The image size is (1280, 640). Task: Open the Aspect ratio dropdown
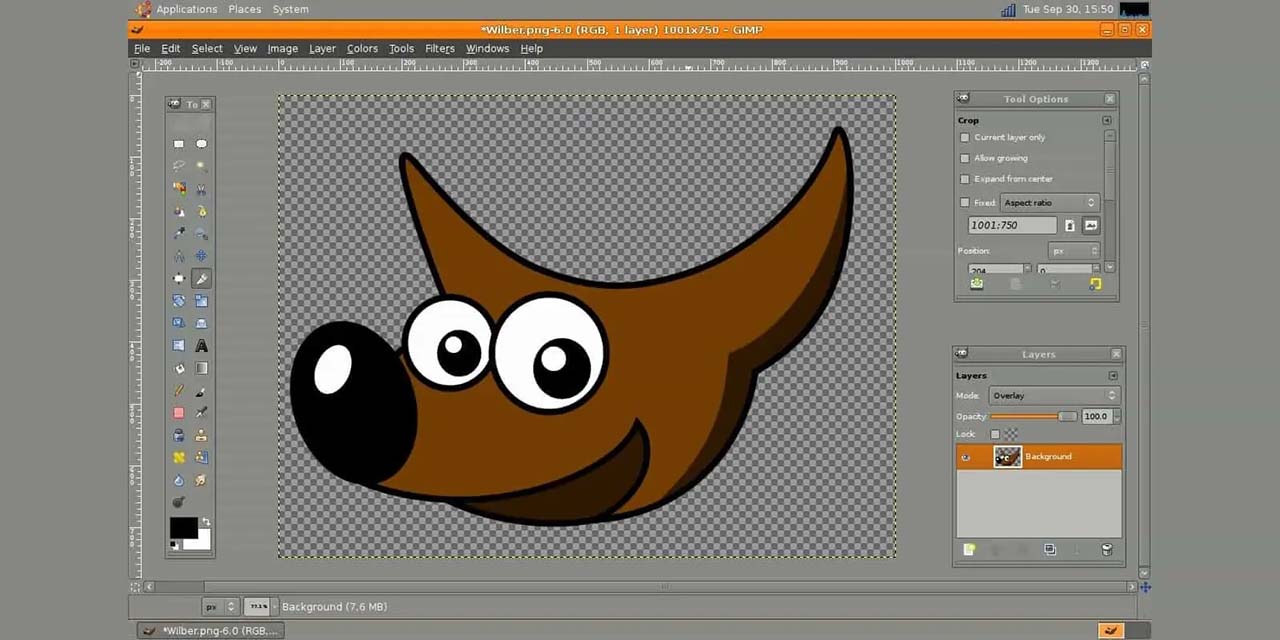(x=1050, y=203)
